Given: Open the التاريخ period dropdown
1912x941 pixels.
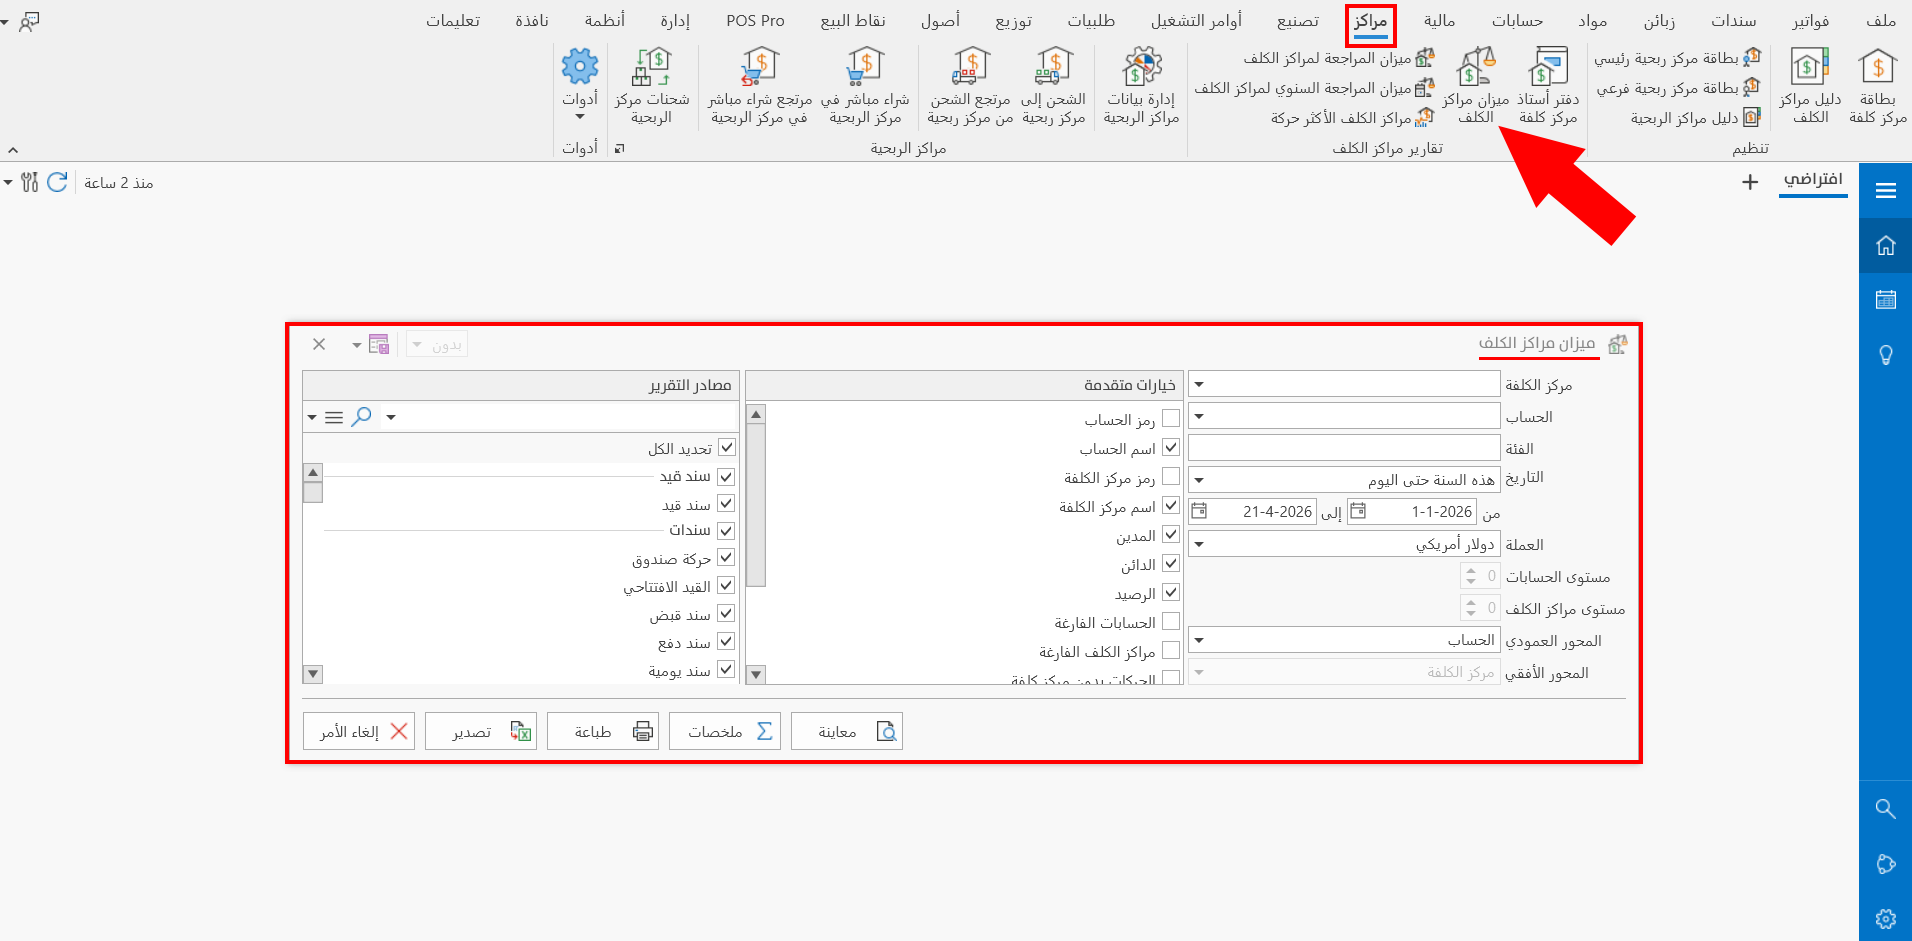Looking at the screenshot, I should pos(1199,480).
